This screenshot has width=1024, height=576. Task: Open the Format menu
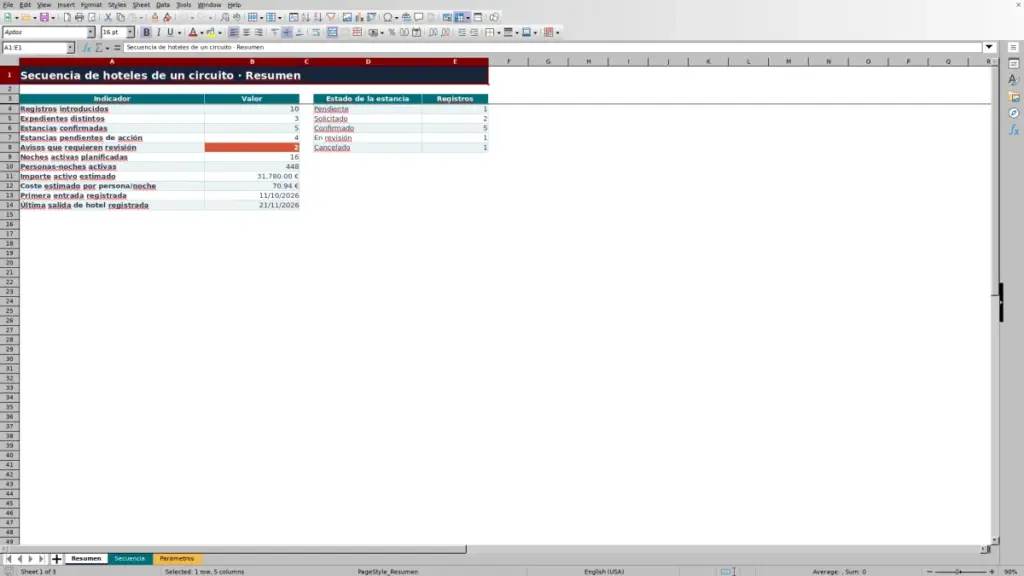[91, 5]
